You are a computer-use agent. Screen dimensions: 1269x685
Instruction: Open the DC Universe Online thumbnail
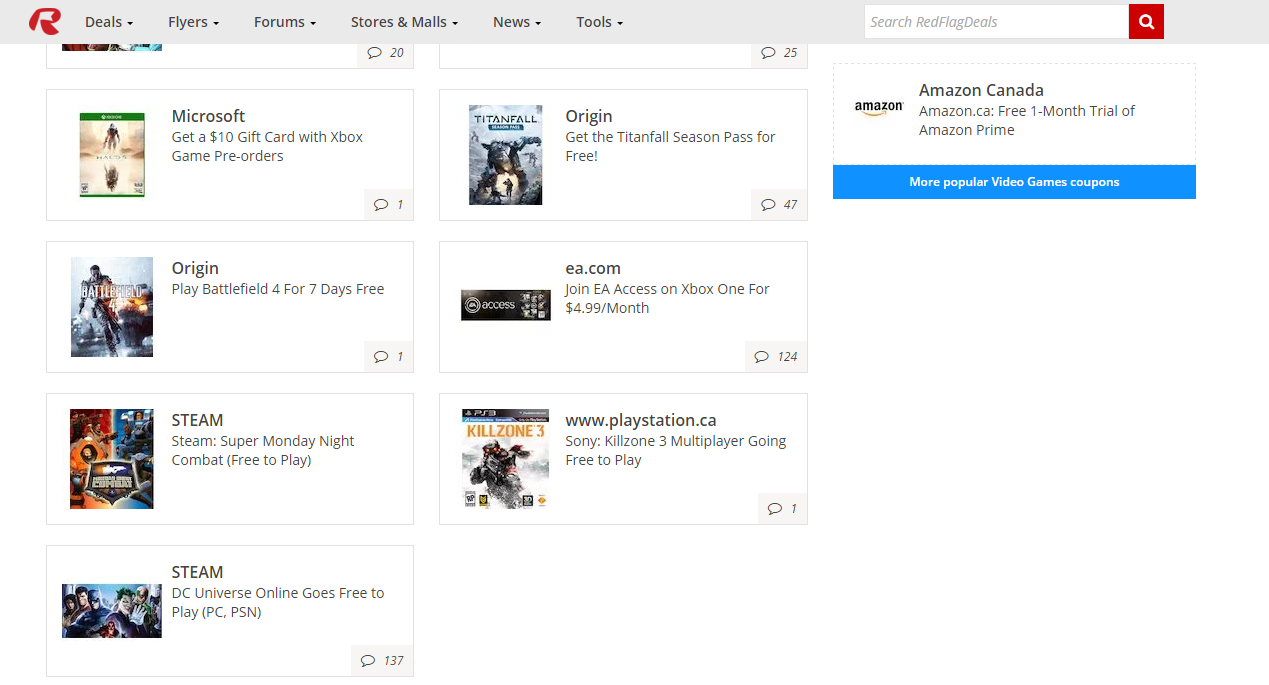[x=112, y=611]
